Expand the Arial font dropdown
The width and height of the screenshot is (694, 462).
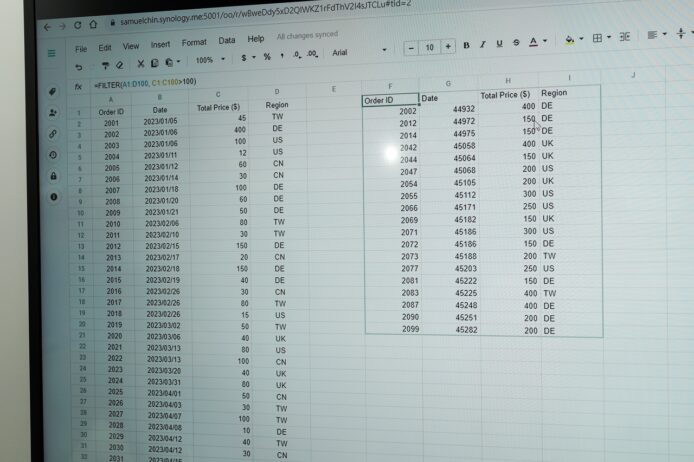[x=358, y=50]
